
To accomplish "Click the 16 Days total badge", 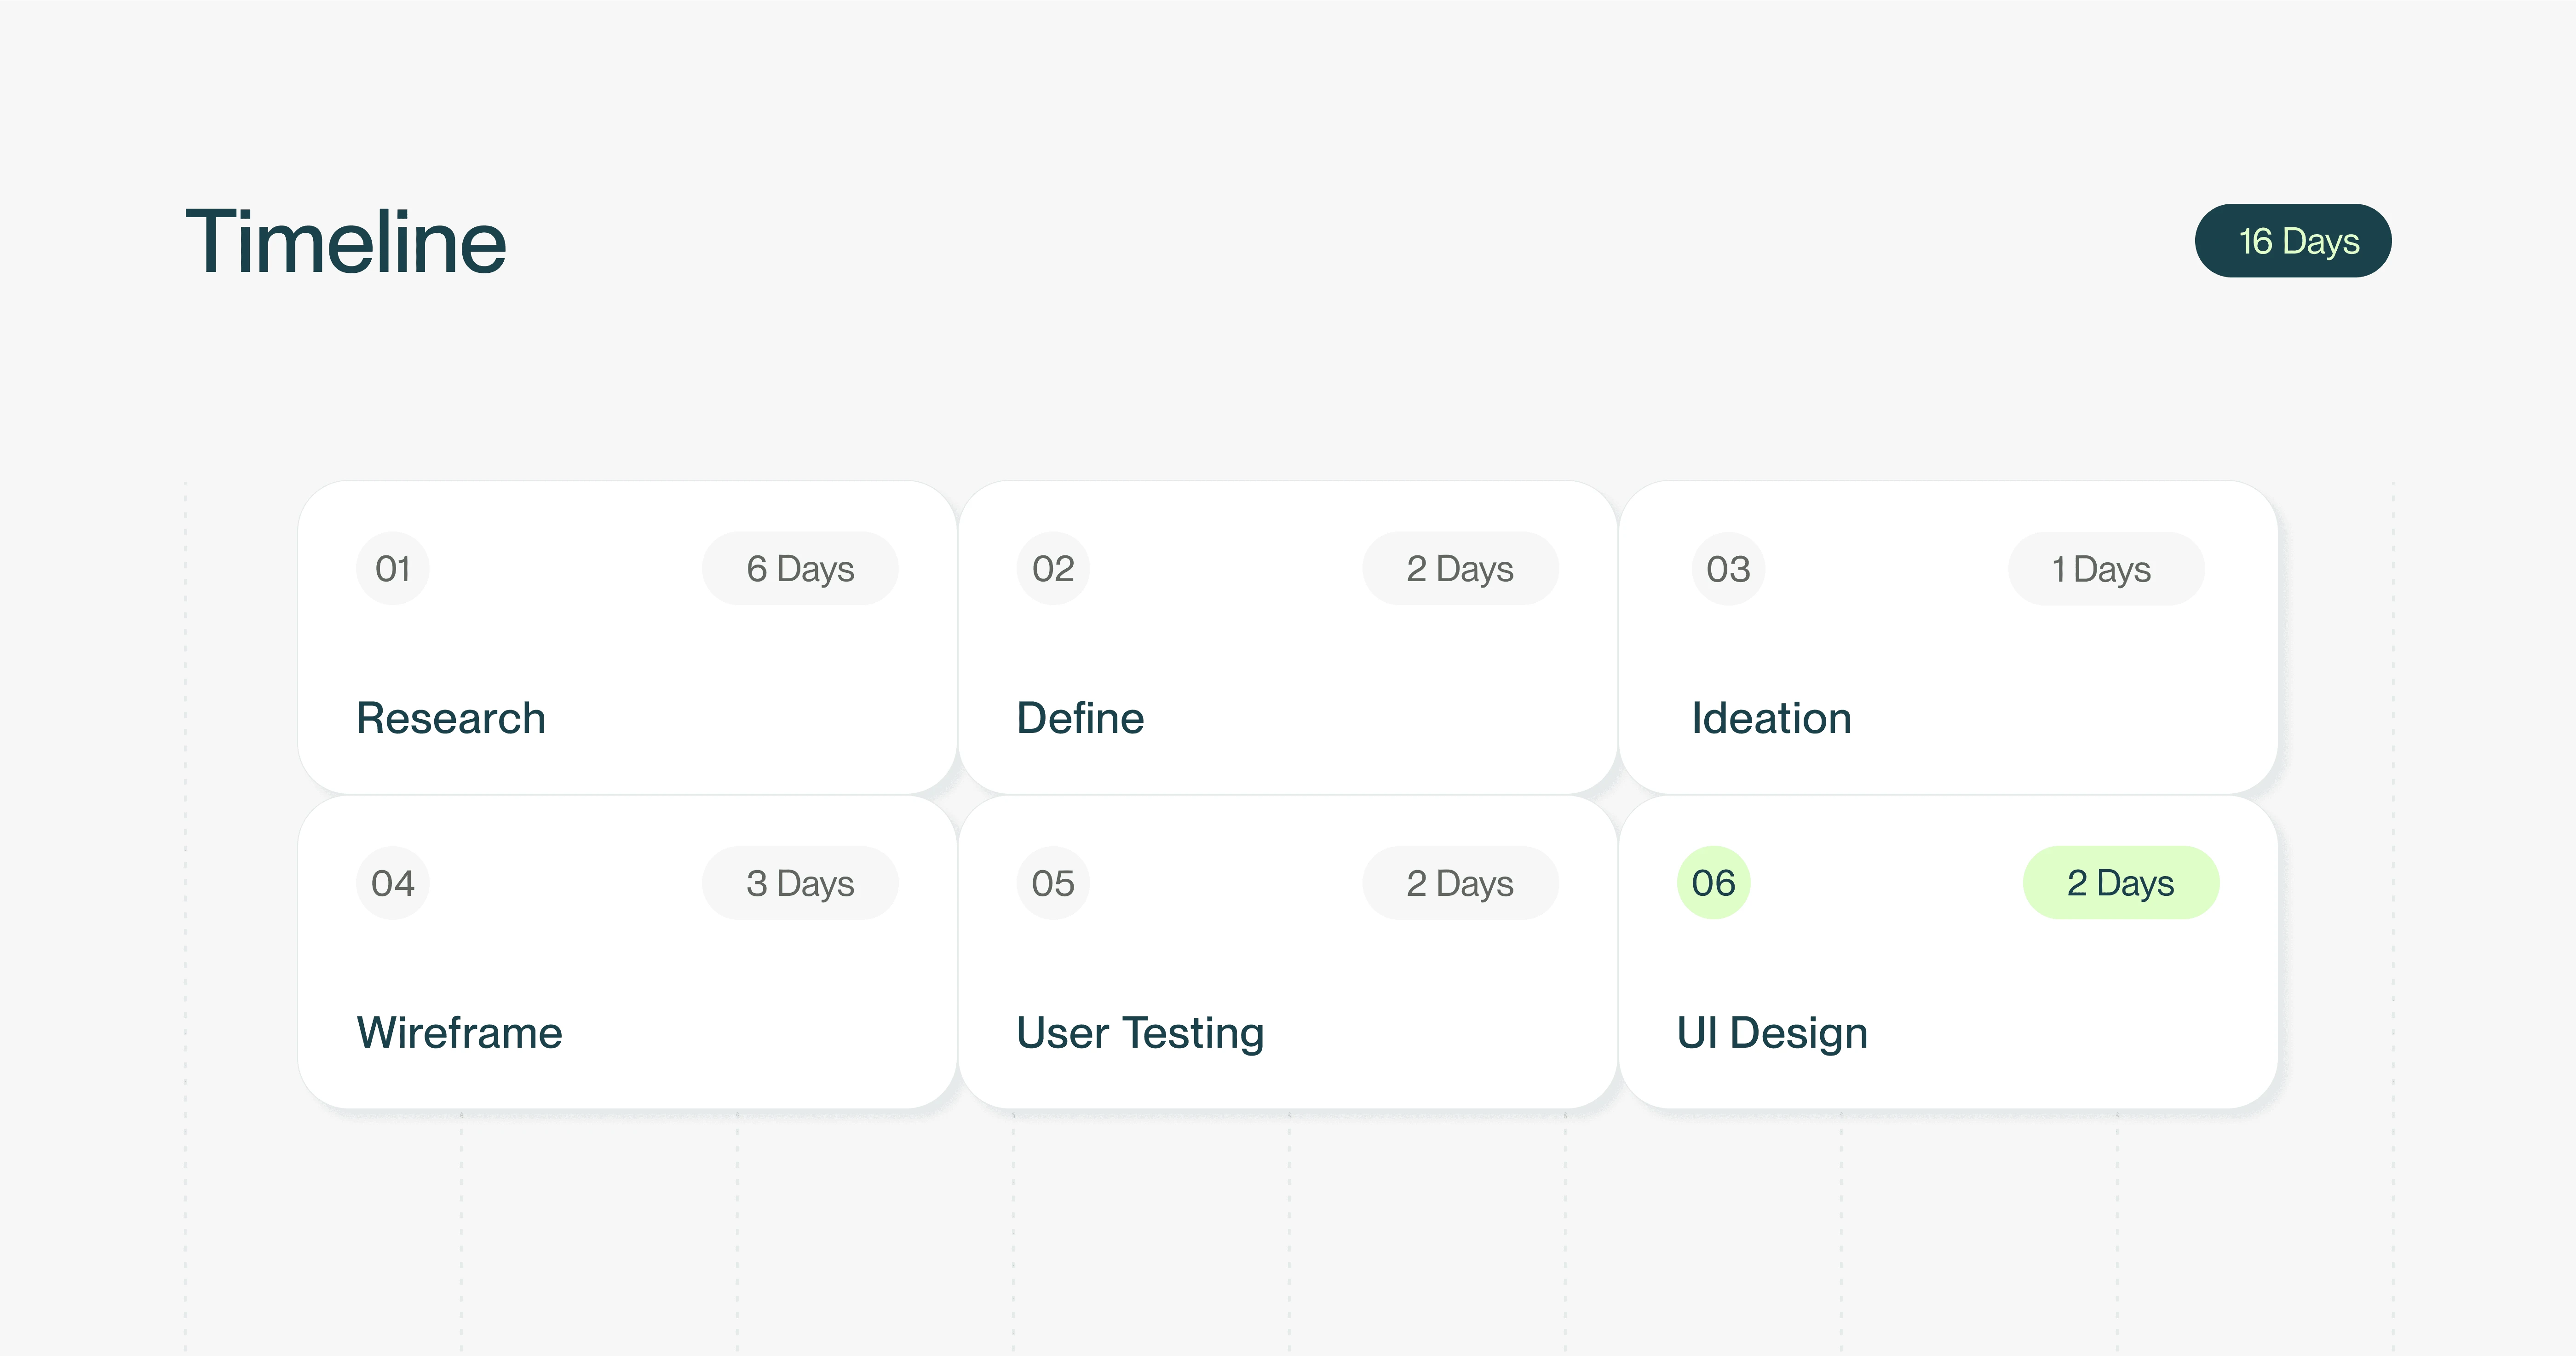I will click(x=2292, y=241).
